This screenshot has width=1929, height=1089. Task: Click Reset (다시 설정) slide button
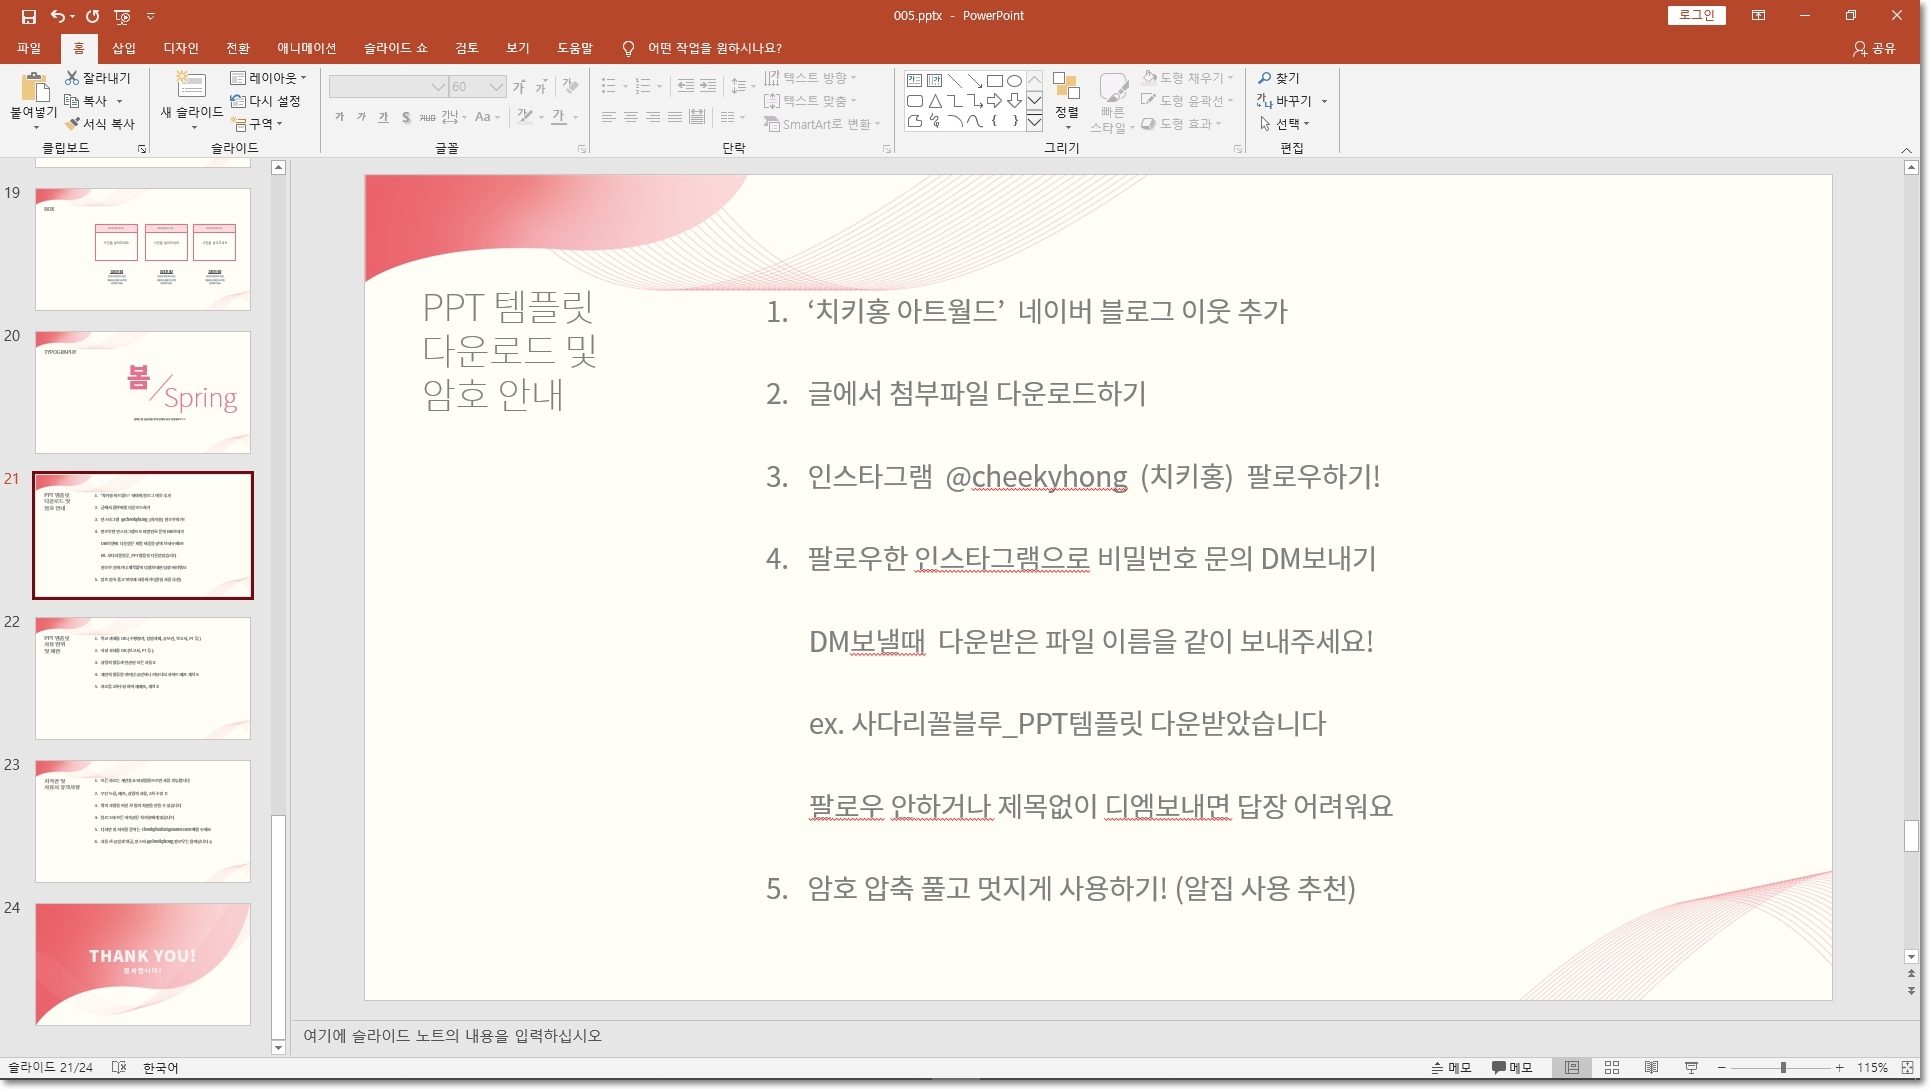265,101
